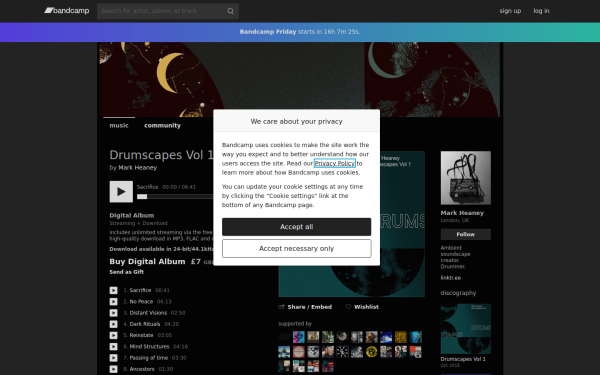Viewport: 600px width, 375px height.
Task: Click the first supporter avatar in the bottom row
Action: point(284,366)
